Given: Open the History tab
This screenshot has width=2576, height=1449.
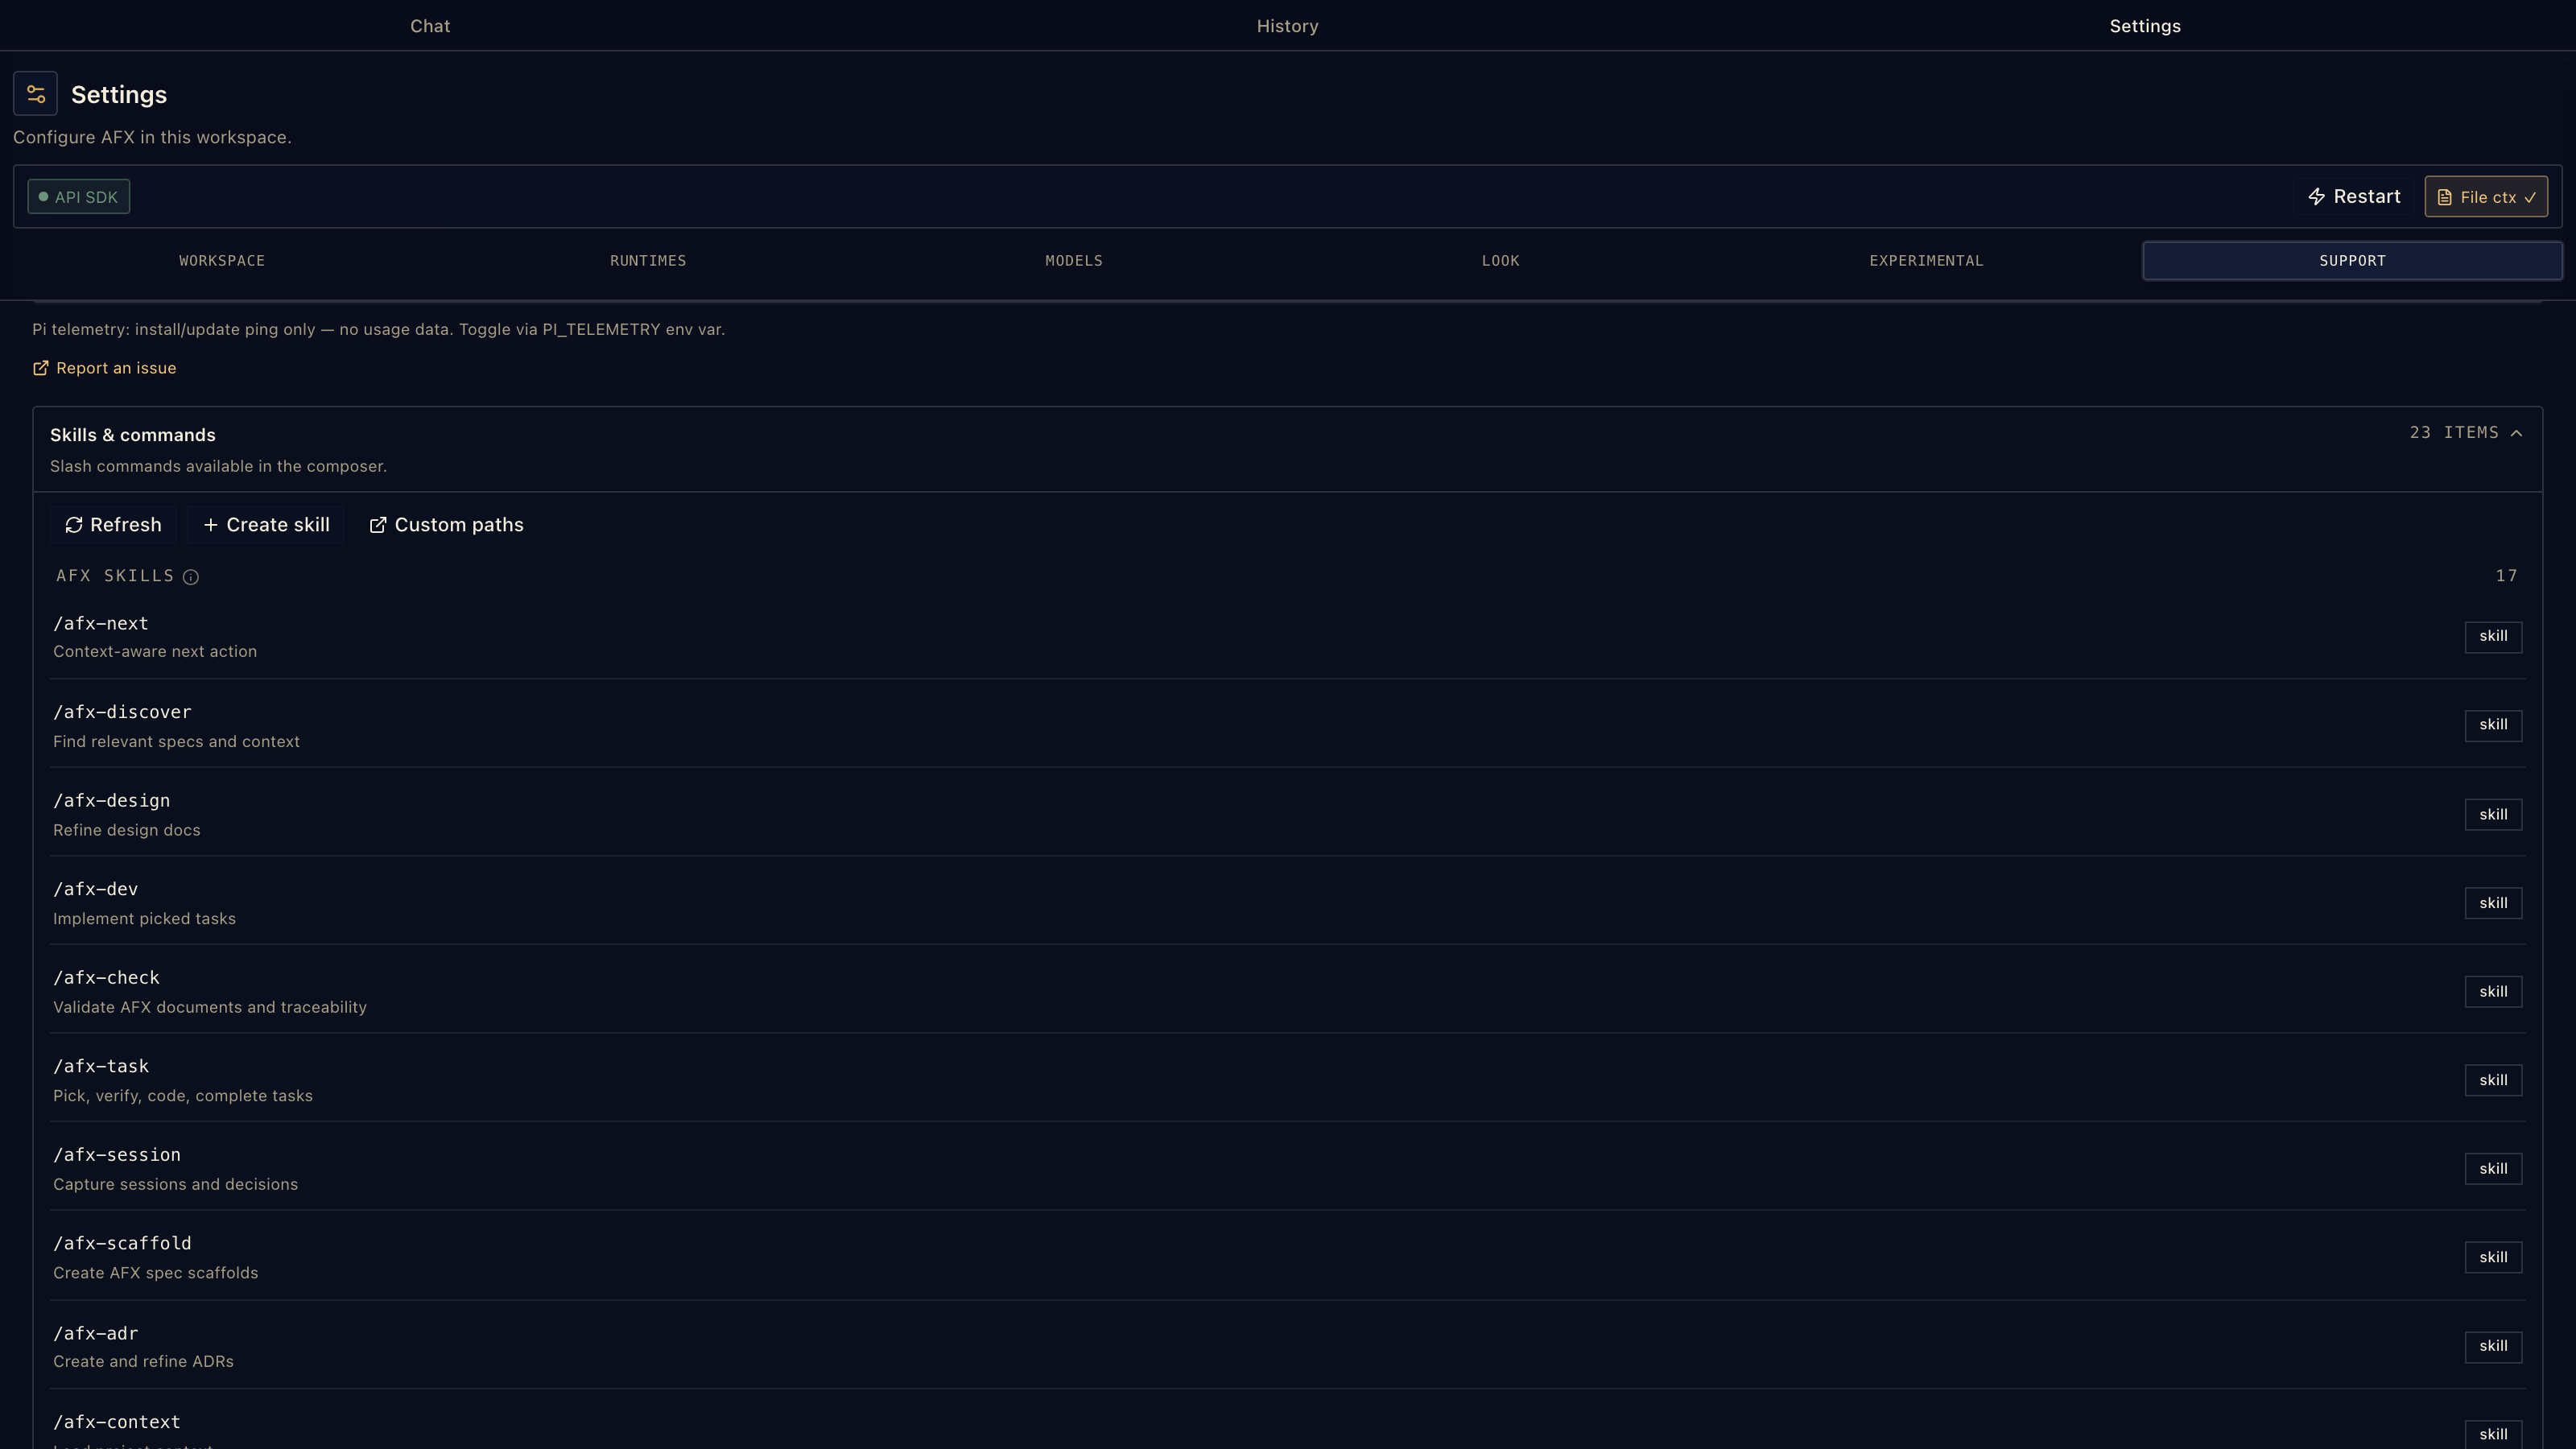Looking at the screenshot, I should pos(1288,26).
